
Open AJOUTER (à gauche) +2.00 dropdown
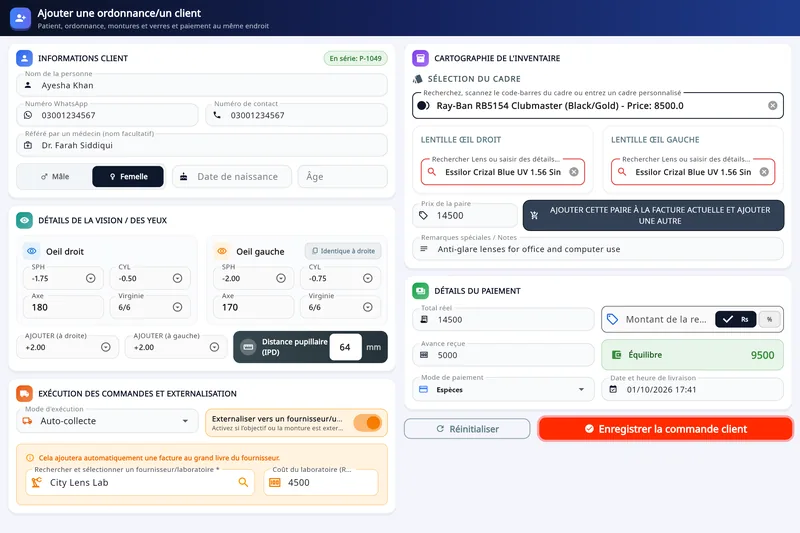coord(214,347)
